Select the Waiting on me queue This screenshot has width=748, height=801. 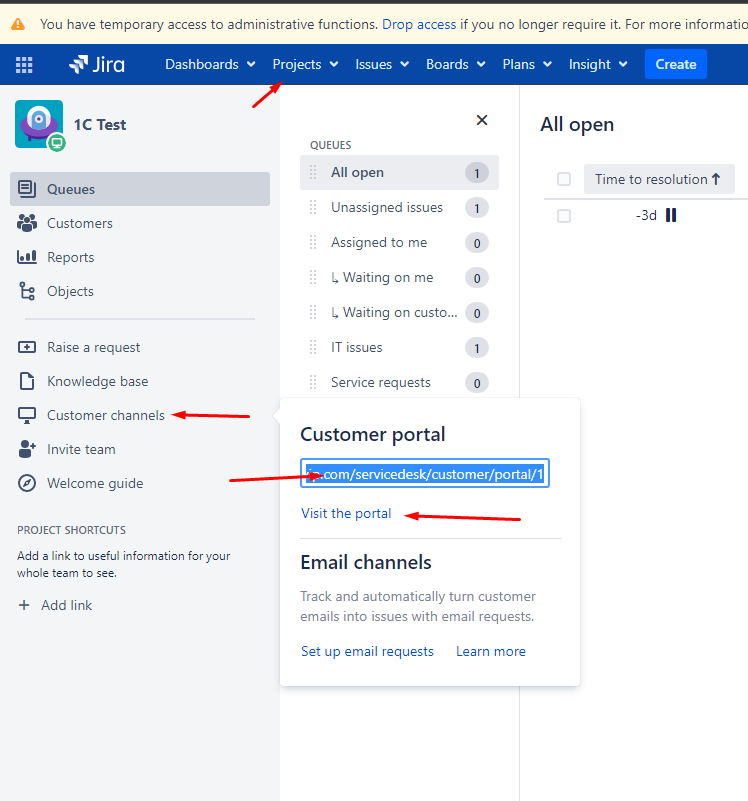pyautogui.click(x=399, y=277)
